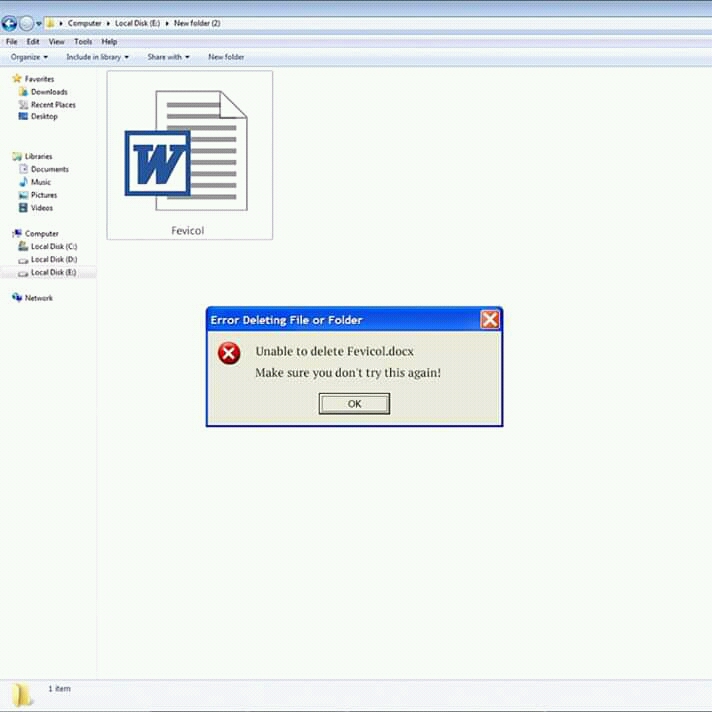Select Favorites in the navigation pane
Viewport: 712px width, 712px height.
click(x=39, y=79)
